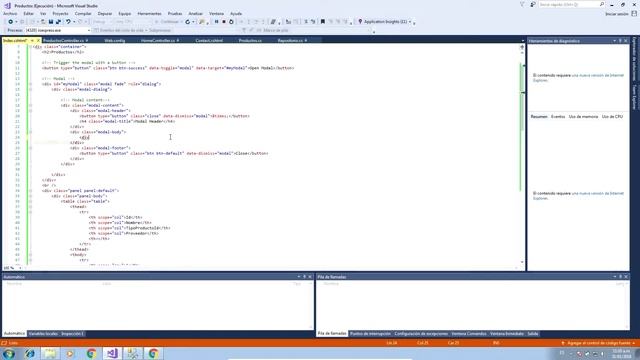Screen dimensions: 640x360
Task: Open Variables locales tab
Action: click(x=43, y=334)
